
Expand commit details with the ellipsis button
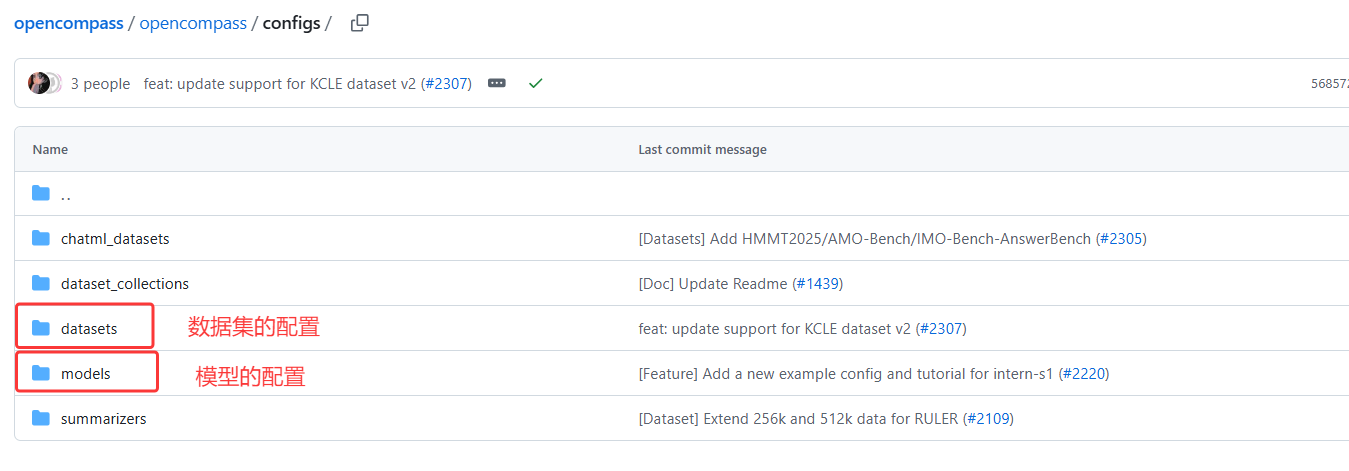497,83
